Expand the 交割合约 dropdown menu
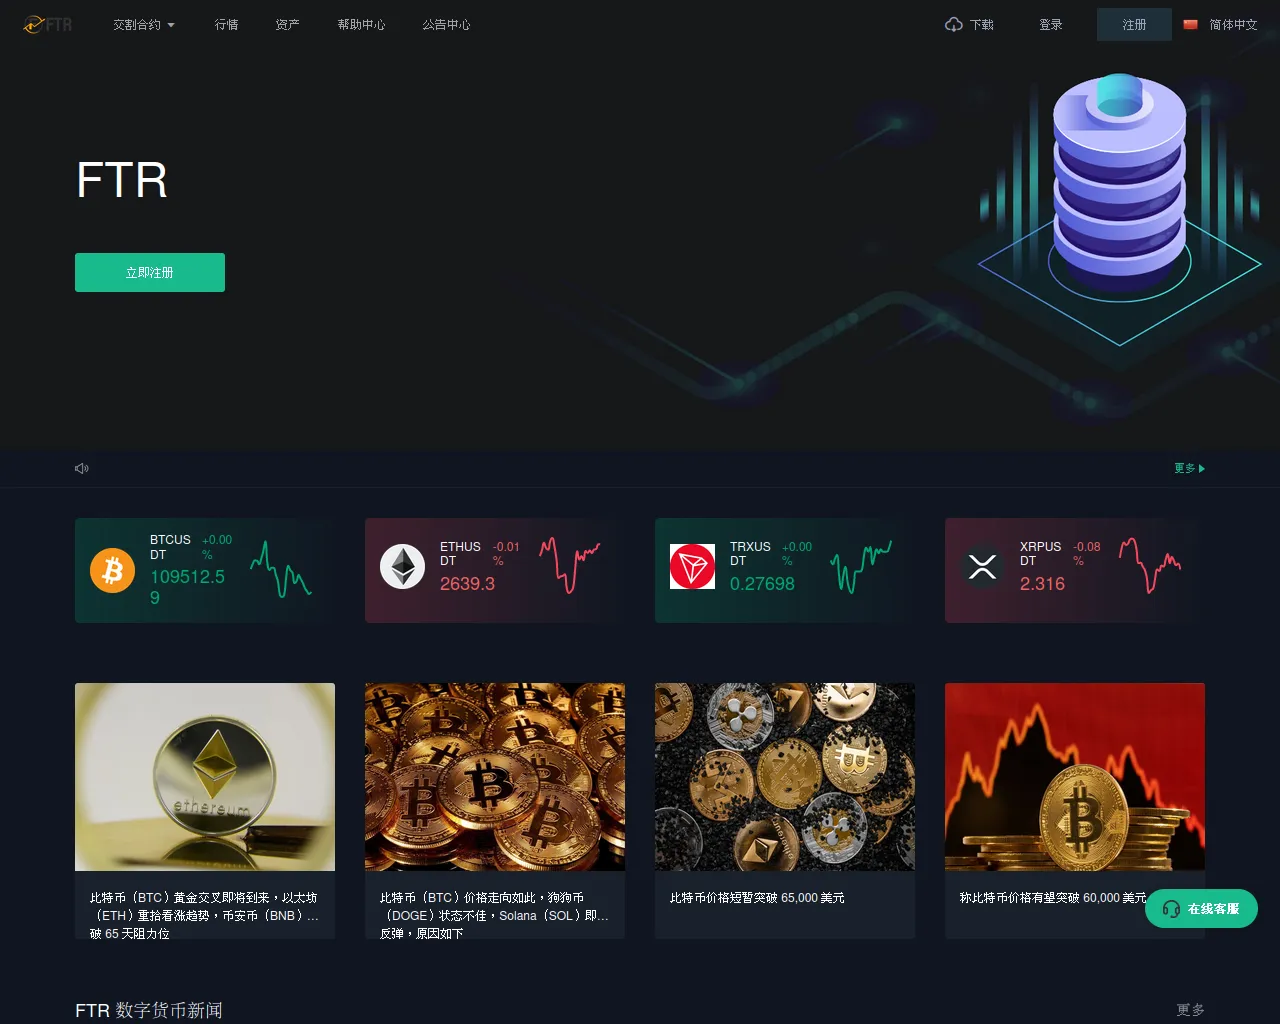 click(x=144, y=24)
